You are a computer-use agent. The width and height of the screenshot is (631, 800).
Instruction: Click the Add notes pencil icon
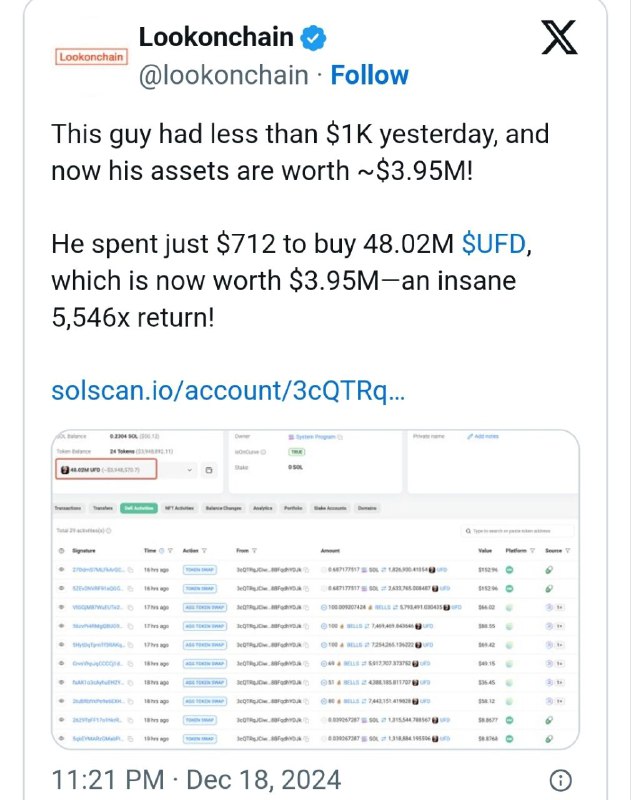pos(470,436)
